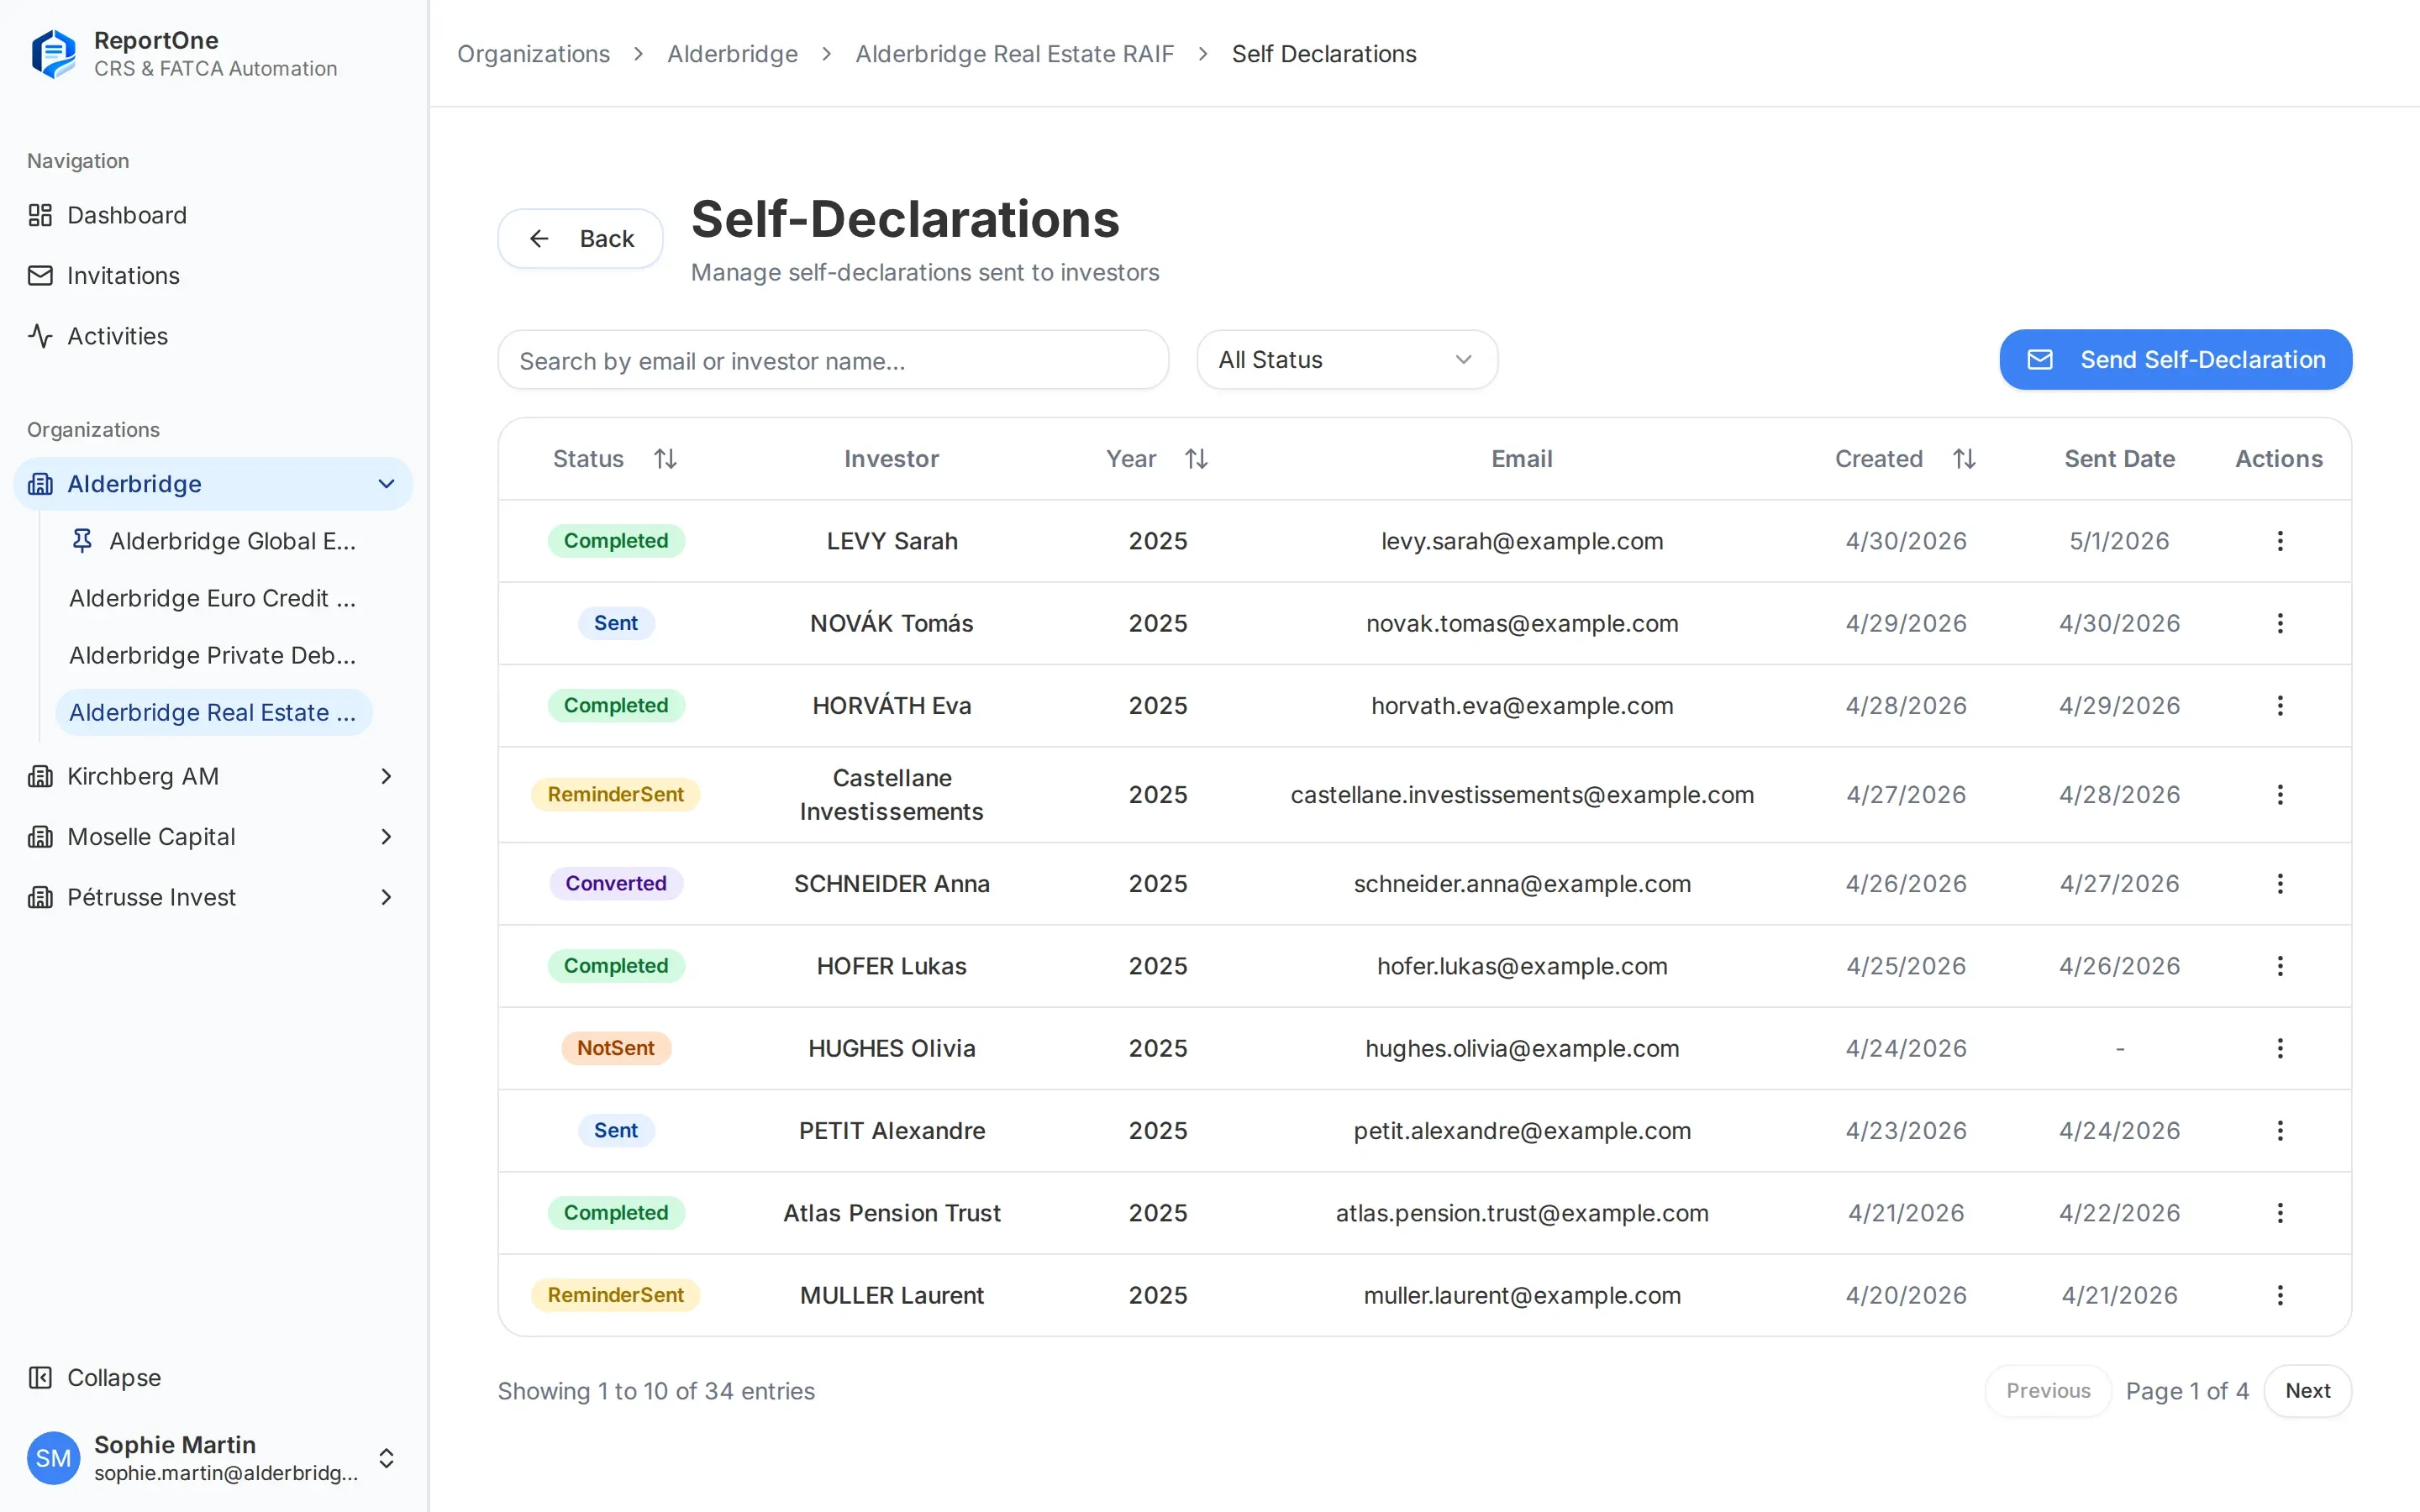The width and height of the screenshot is (2420, 1512).
Task: Click Send Self-Declaration button
Action: (2175, 360)
